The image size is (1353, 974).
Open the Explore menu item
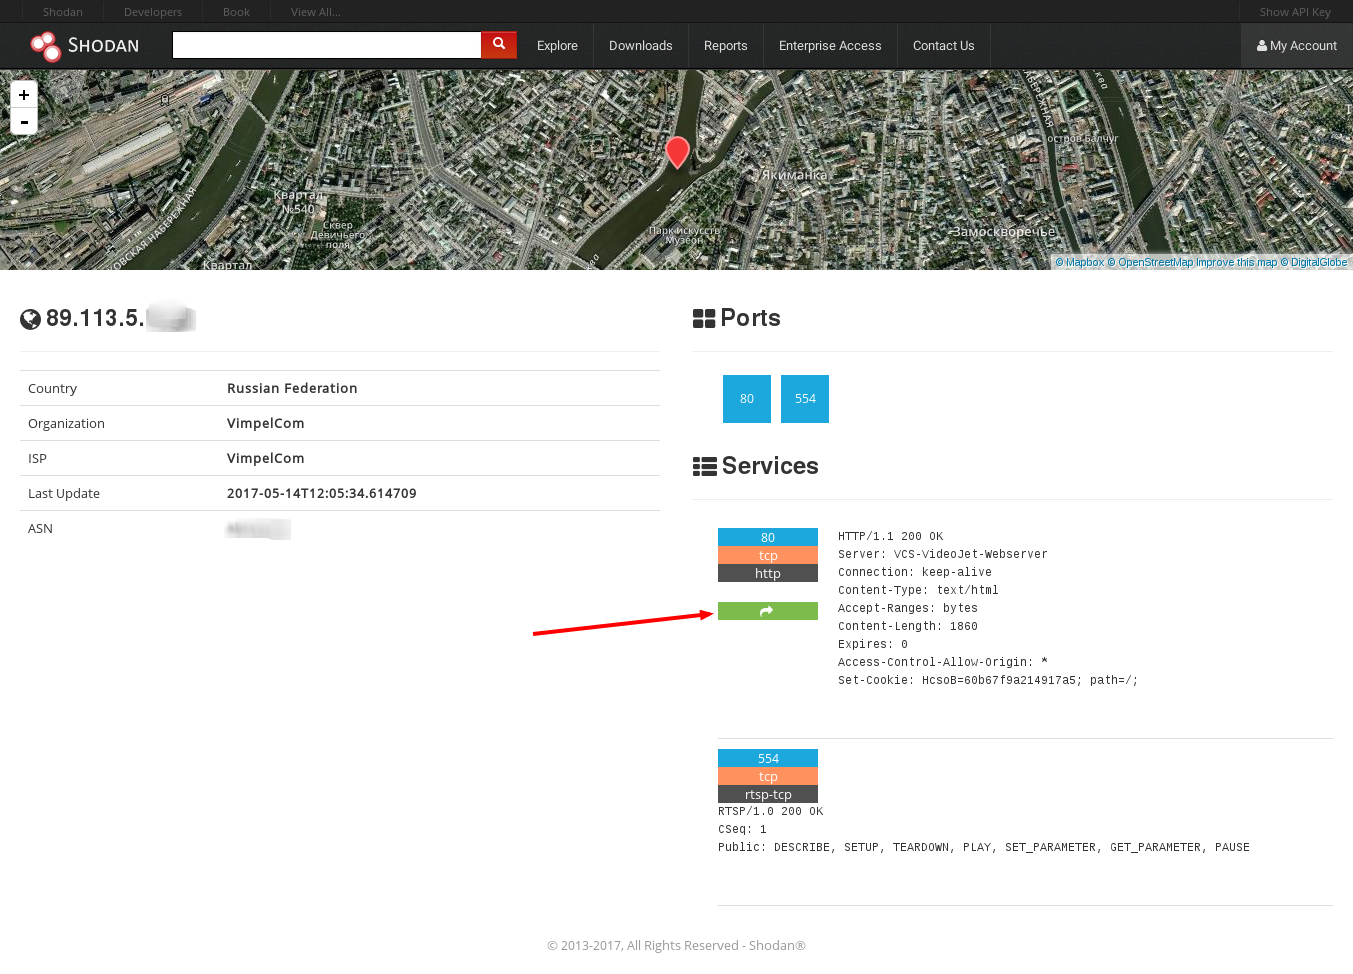pyautogui.click(x=557, y=46)
